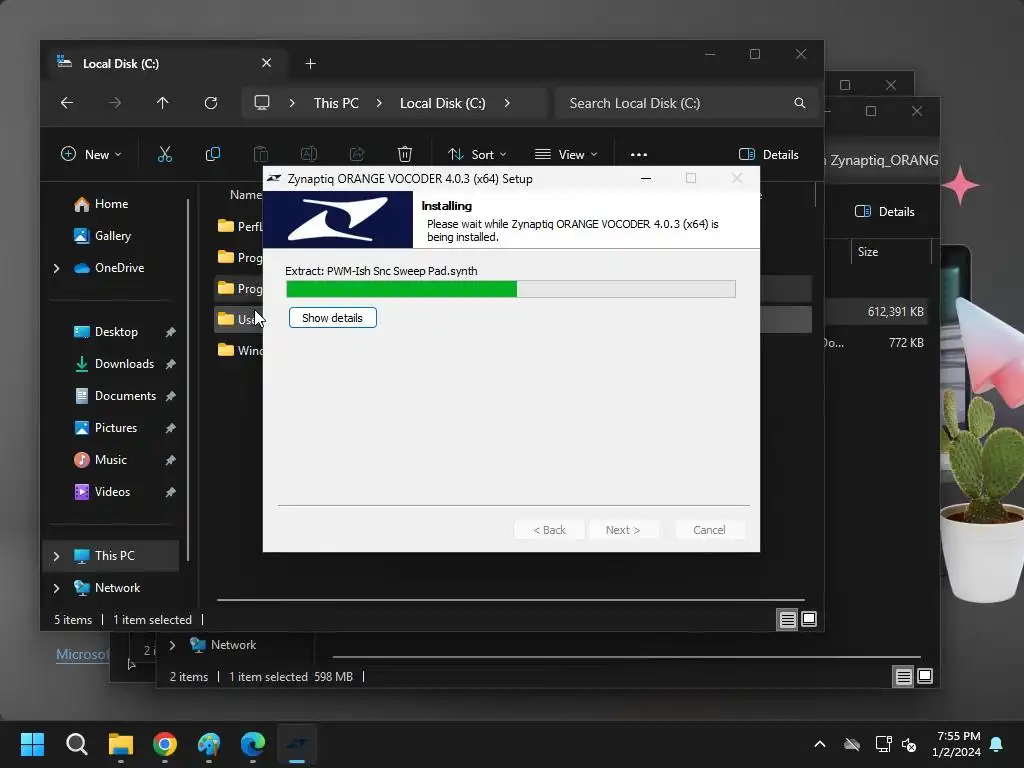Screen dimensions: 1024x768
Task: Open the Windows Start menu
Action: point(32,744)
